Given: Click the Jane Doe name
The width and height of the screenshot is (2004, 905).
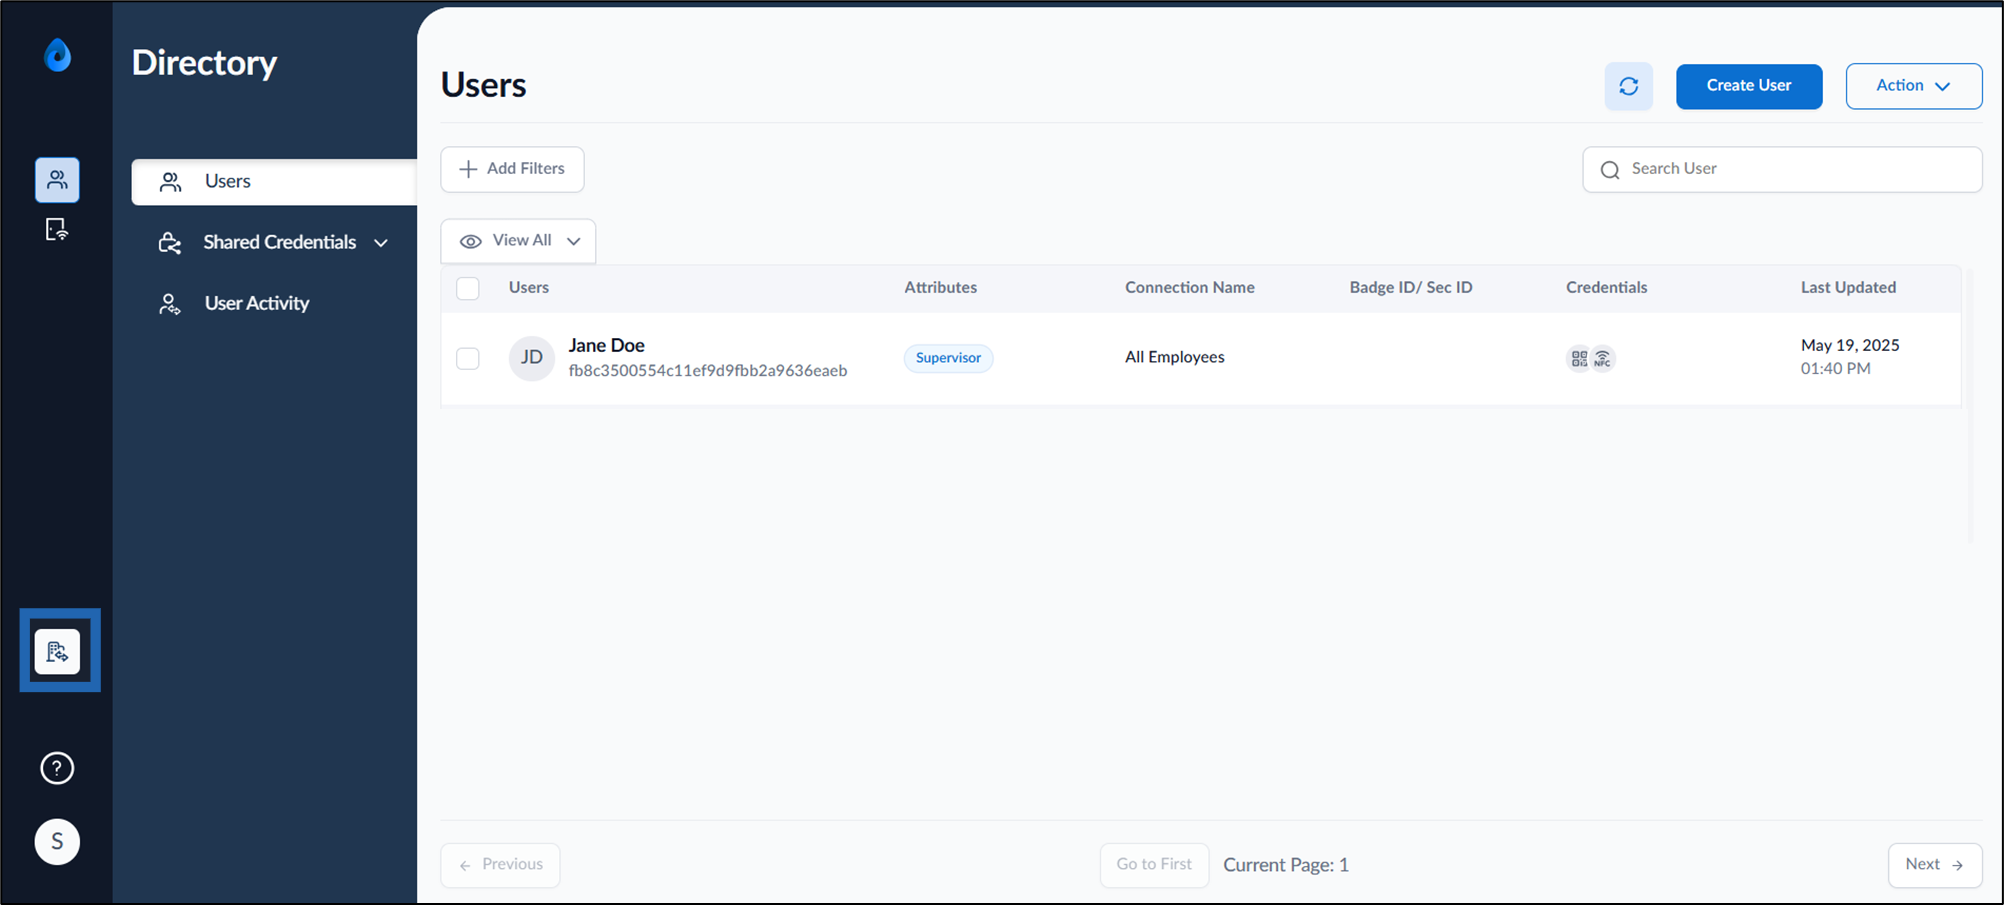Looking at the screenshot, I should [607, 345].
